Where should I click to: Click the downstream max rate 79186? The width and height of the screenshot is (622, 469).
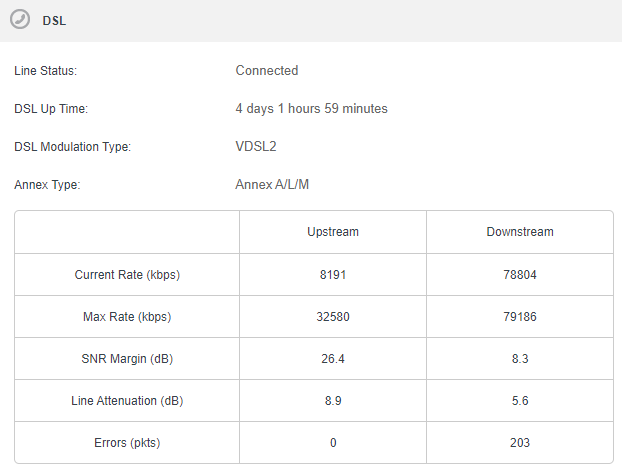pos(520,317)
